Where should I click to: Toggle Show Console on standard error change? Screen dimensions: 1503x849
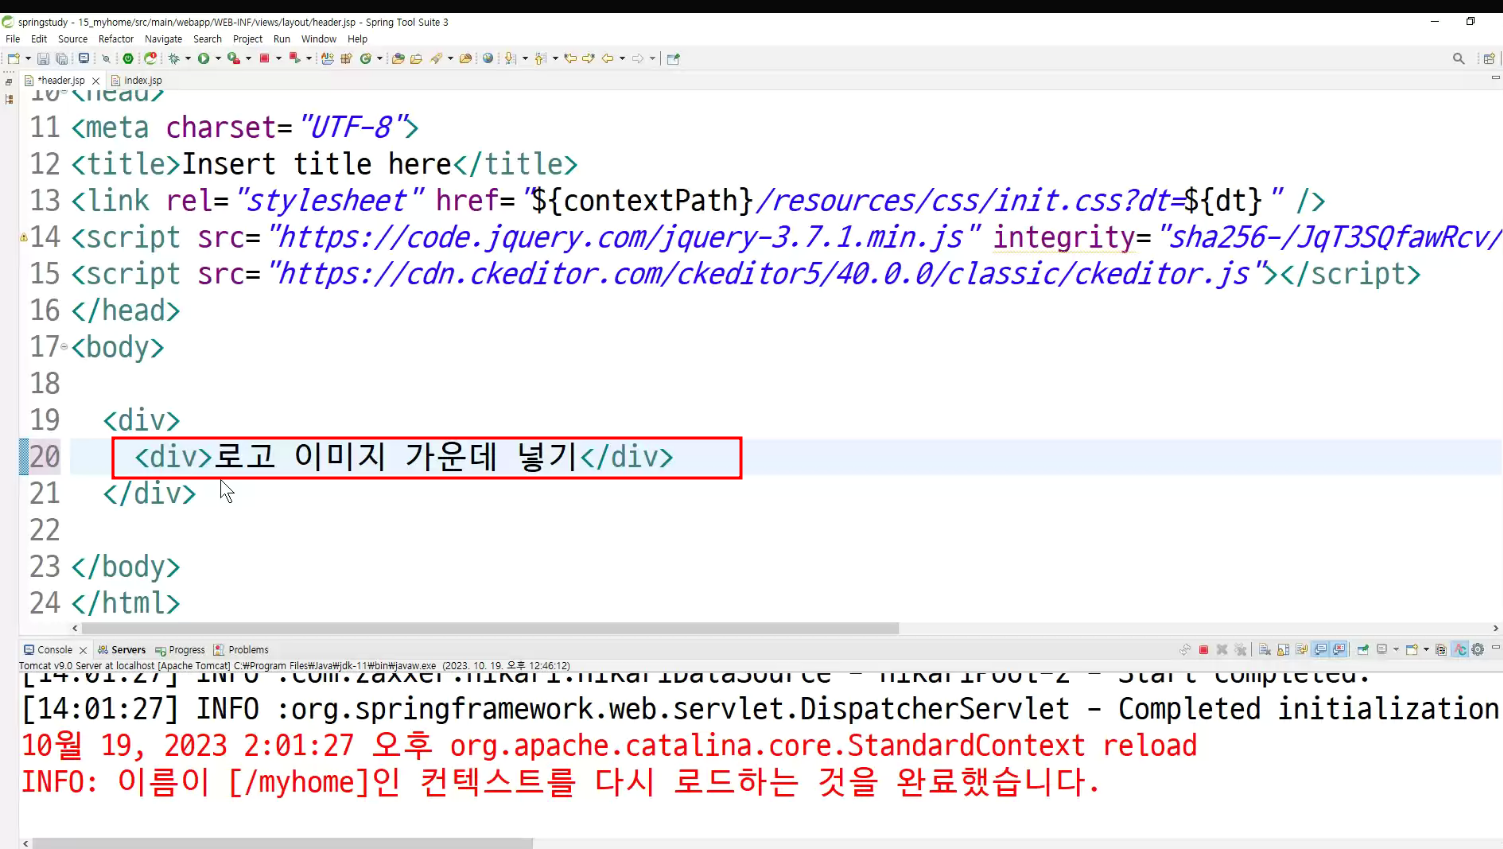[x=1338, y=650]
